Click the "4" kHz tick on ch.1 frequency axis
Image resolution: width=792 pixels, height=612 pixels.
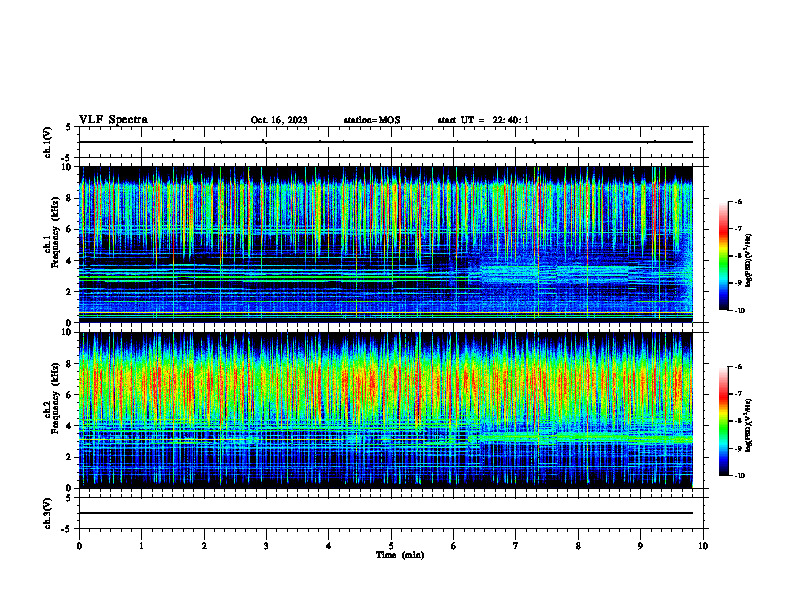coord(70,261)
